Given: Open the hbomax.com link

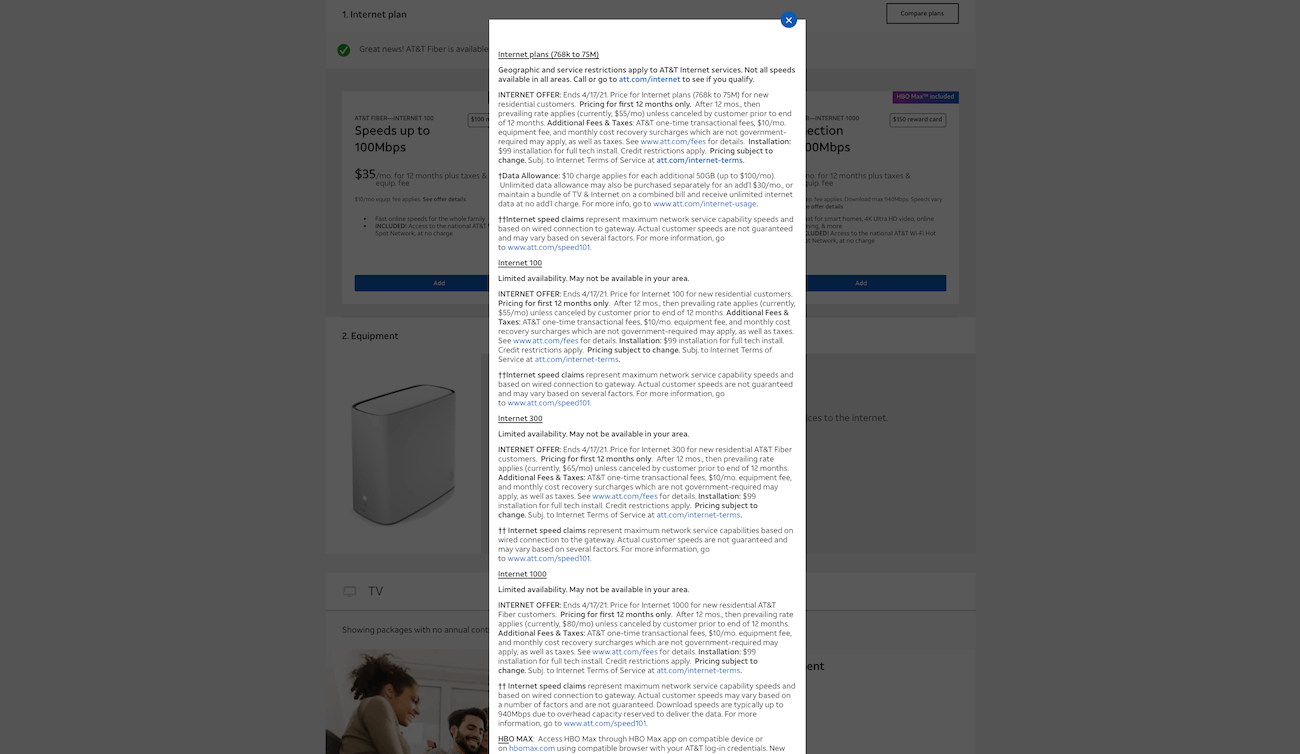Looking at the screenshot, I should 531,748.
